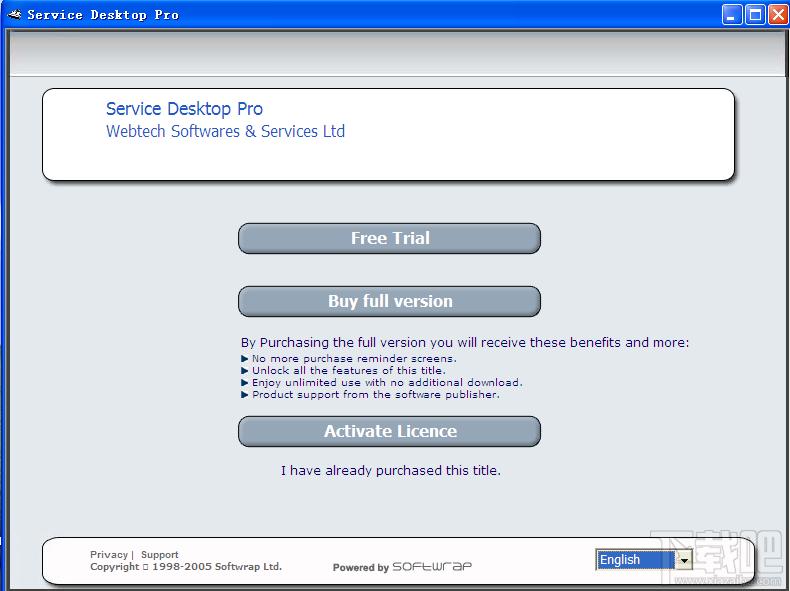Click the Webtech Softwares & Services Ltd text
The image size is (790, 591).
pyautogui.click(x=225, y=132)
